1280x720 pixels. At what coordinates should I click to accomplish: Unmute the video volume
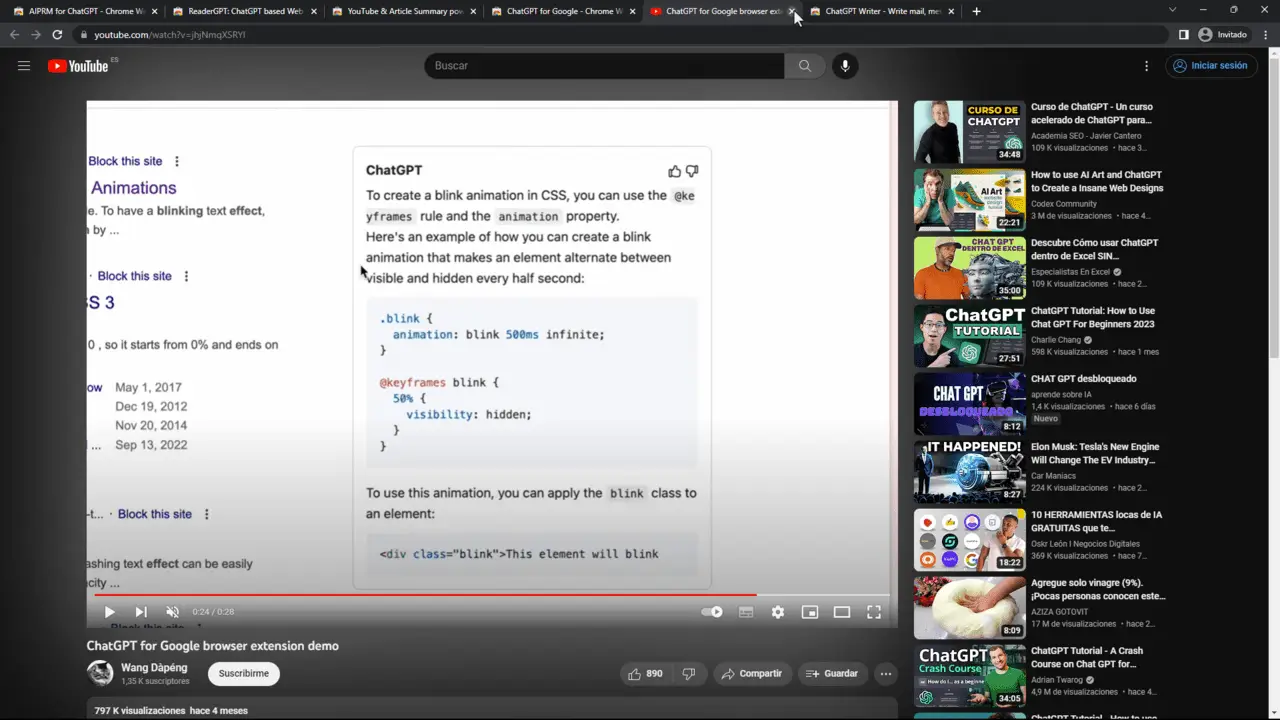[x=172, y=612]
